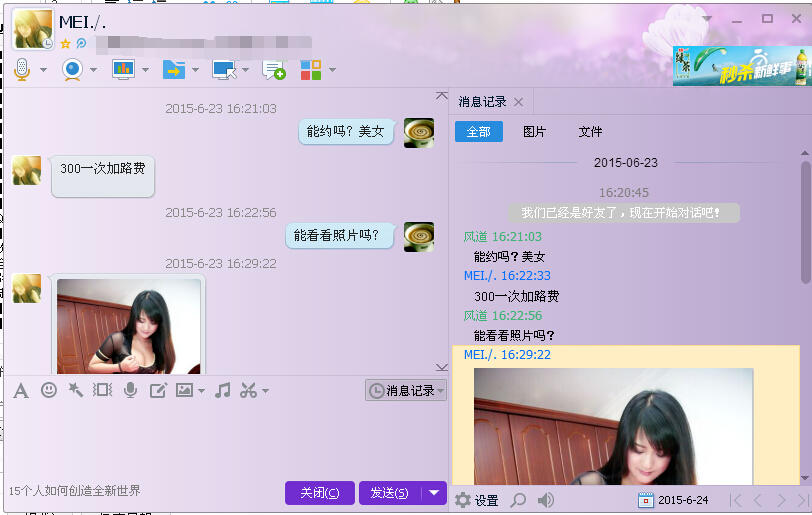The height and width of the screenshot is (515, 812).
Task: Send a window shake nudge
Action: [103, 390]
